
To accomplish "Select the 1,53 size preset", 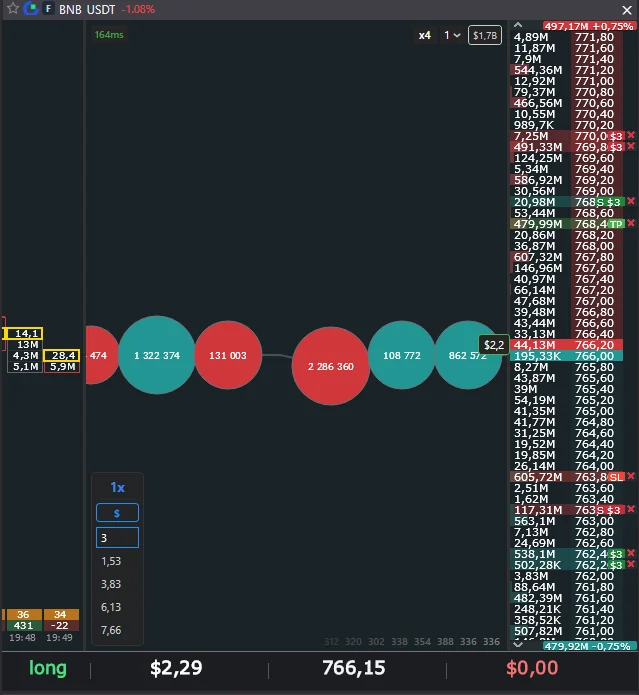I will (111, 561).
